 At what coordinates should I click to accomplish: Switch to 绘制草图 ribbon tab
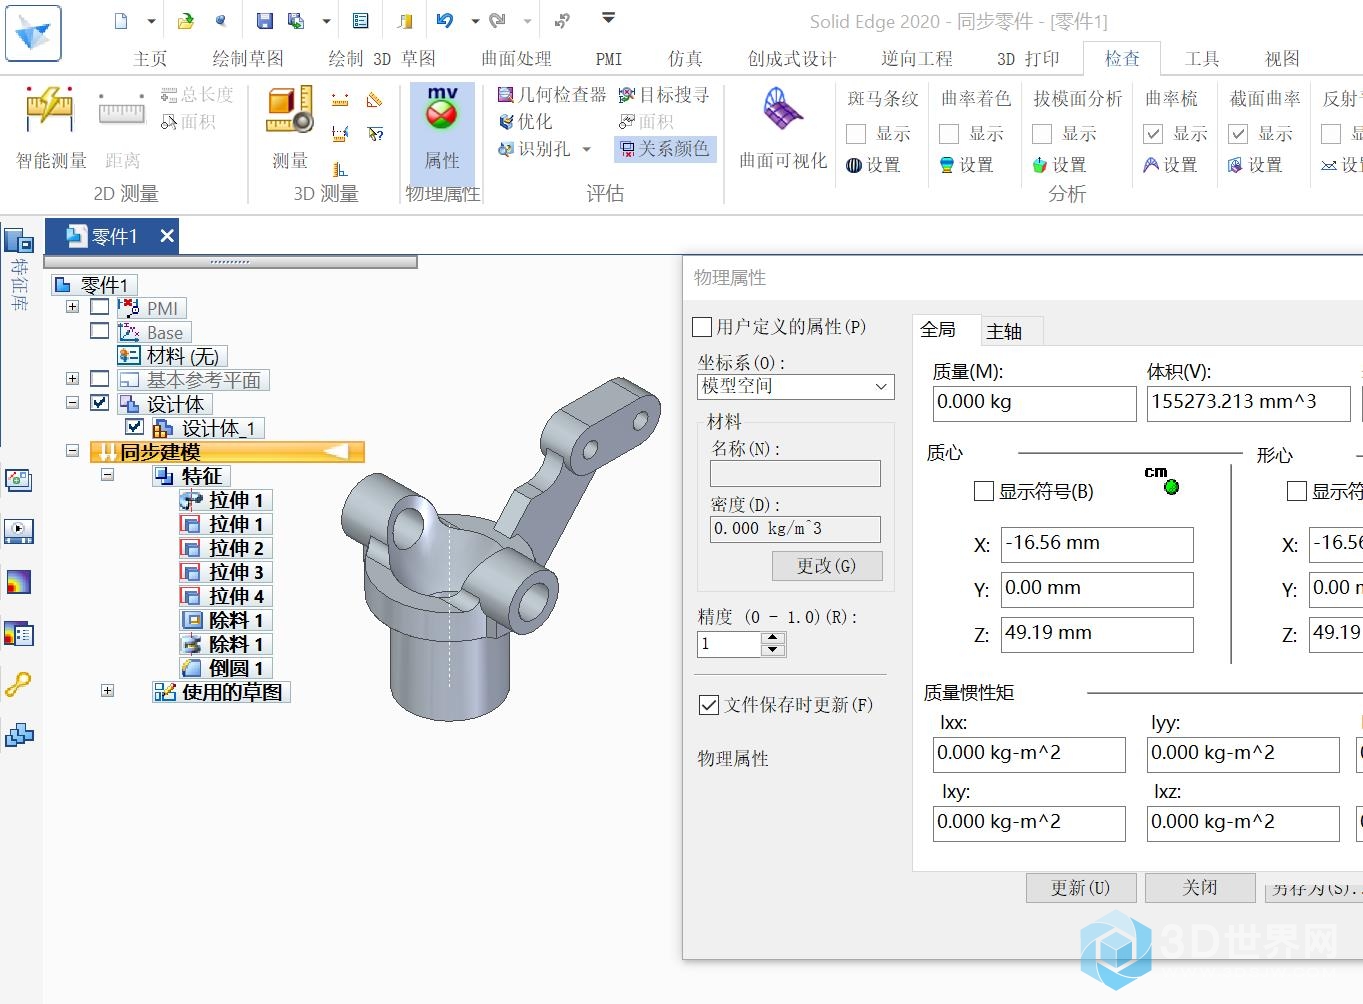click(x=248, y=59)
